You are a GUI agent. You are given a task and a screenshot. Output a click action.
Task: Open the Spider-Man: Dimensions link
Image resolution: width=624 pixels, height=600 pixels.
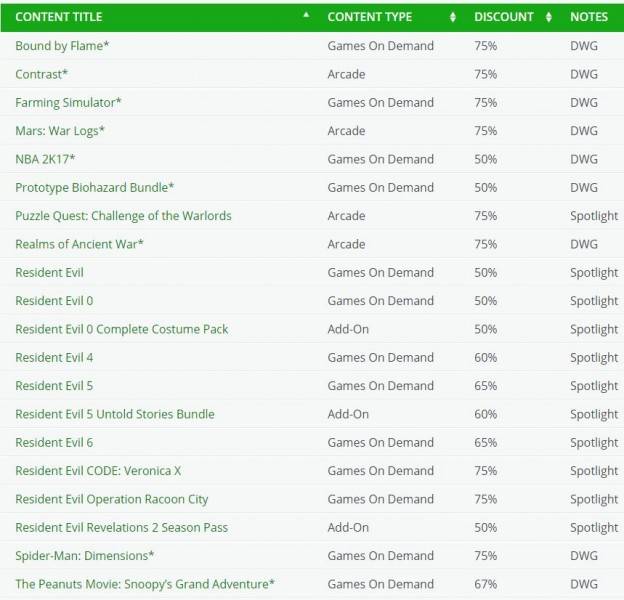(x=85, y=556)
